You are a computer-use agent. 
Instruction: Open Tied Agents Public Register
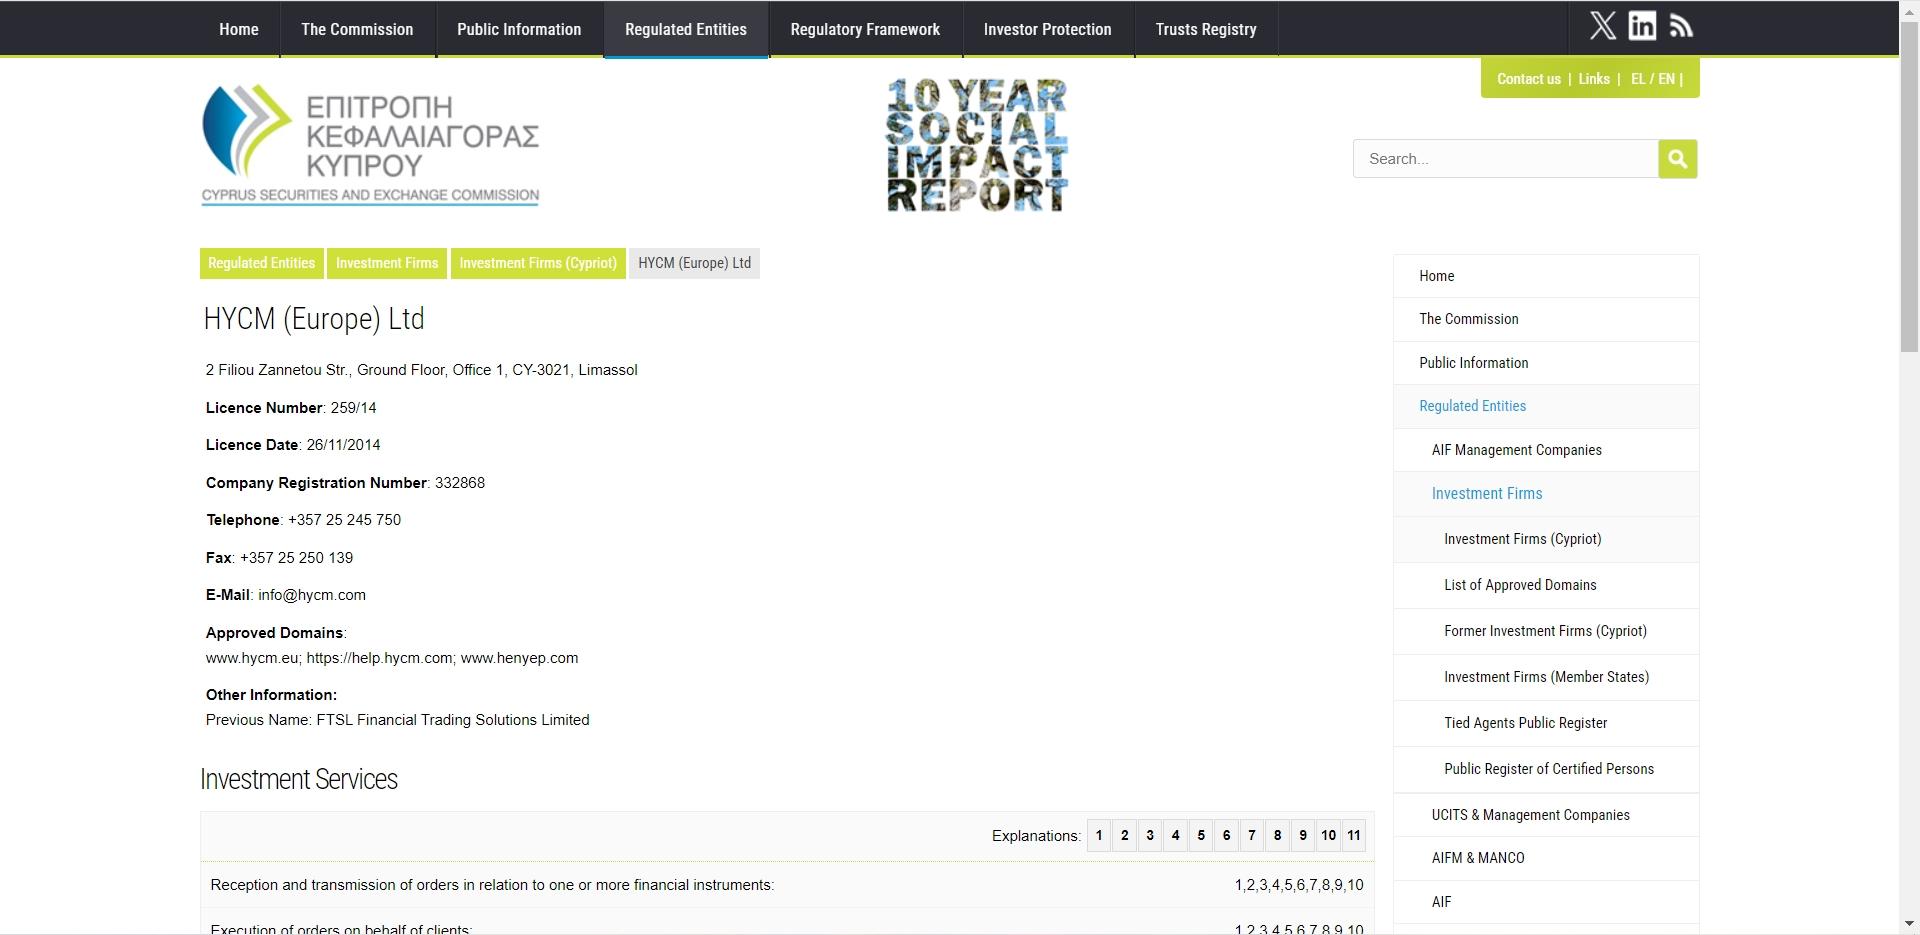click(1546, 723)
